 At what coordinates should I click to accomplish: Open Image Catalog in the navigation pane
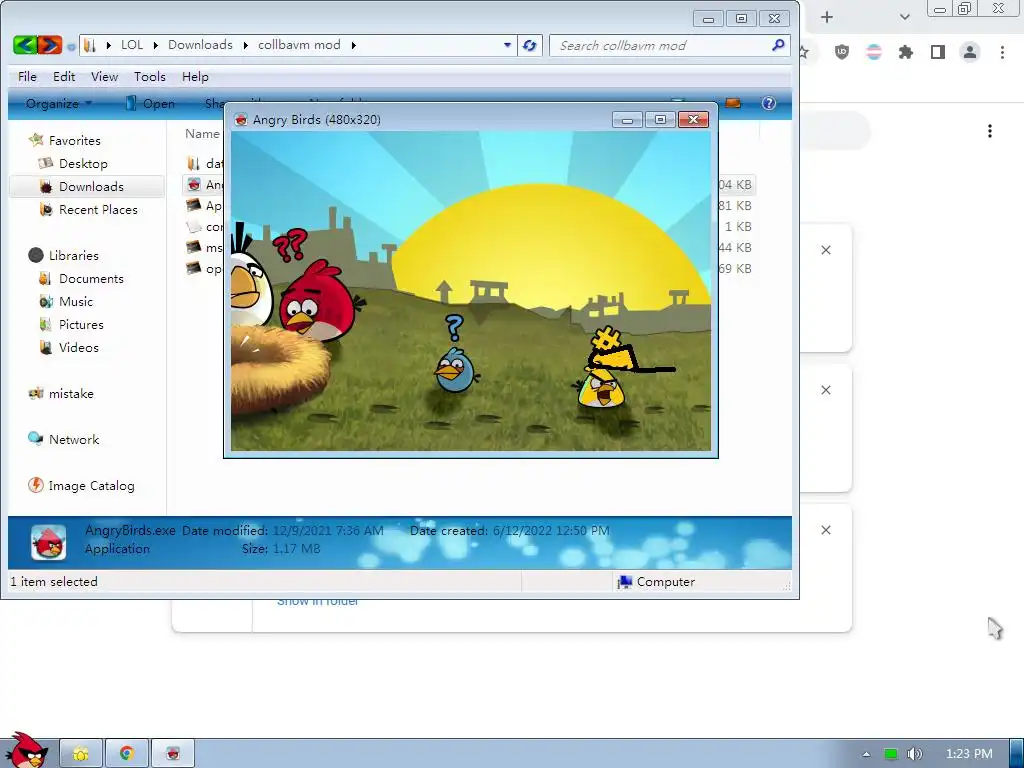82,486
